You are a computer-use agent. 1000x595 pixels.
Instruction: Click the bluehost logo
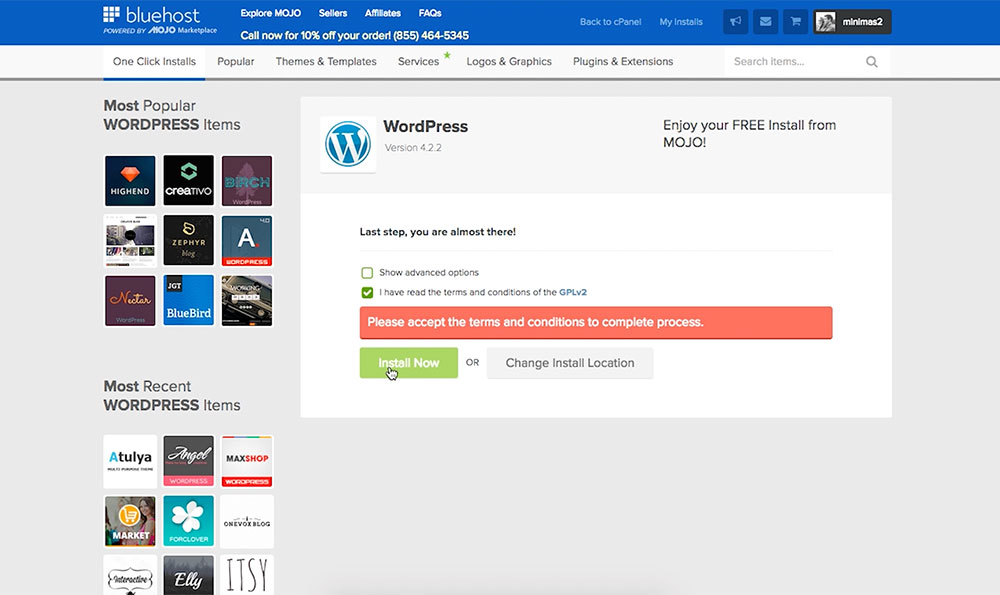159,20
